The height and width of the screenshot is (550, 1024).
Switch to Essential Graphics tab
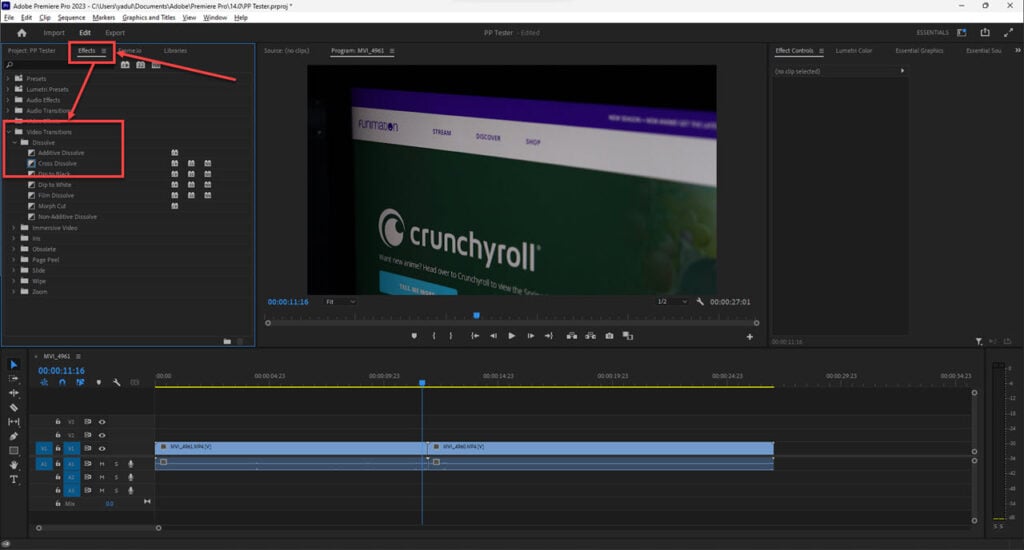(919, 50)
